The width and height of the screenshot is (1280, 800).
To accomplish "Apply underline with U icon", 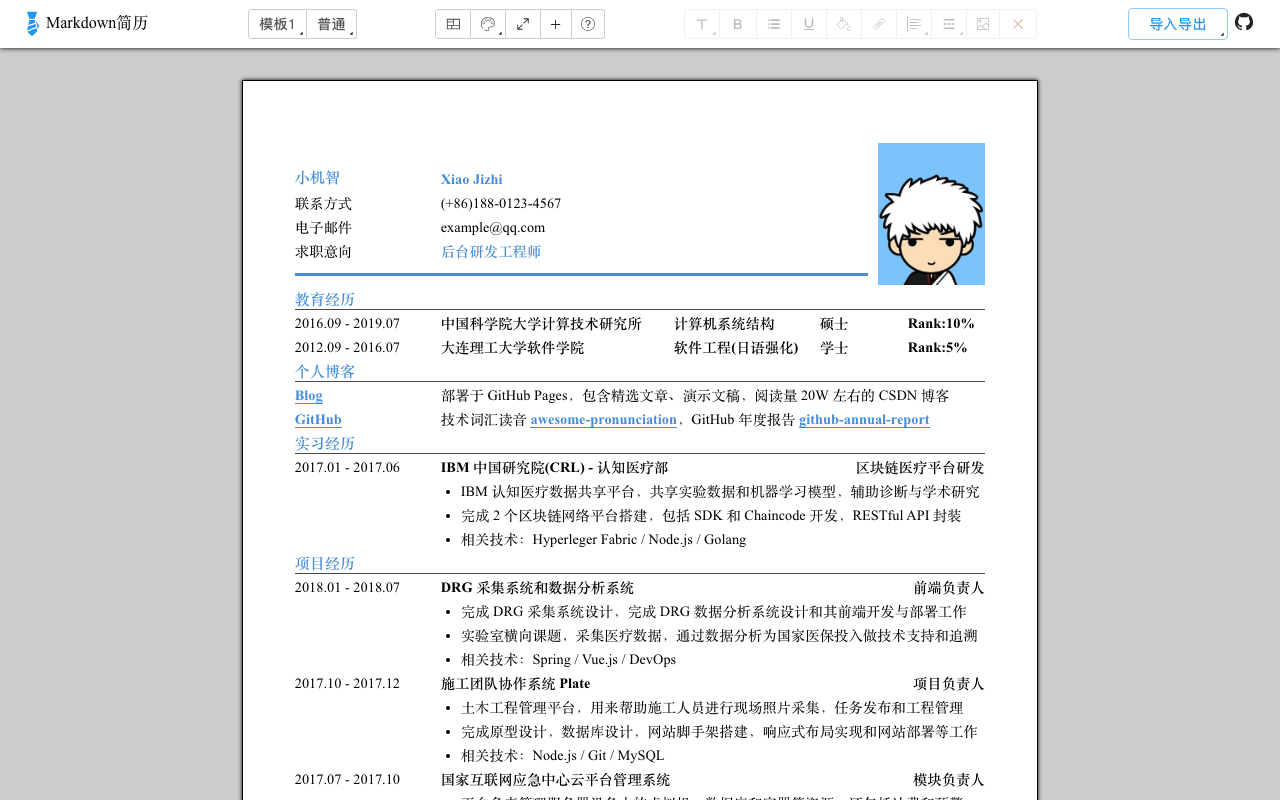I will pos(809,24).
